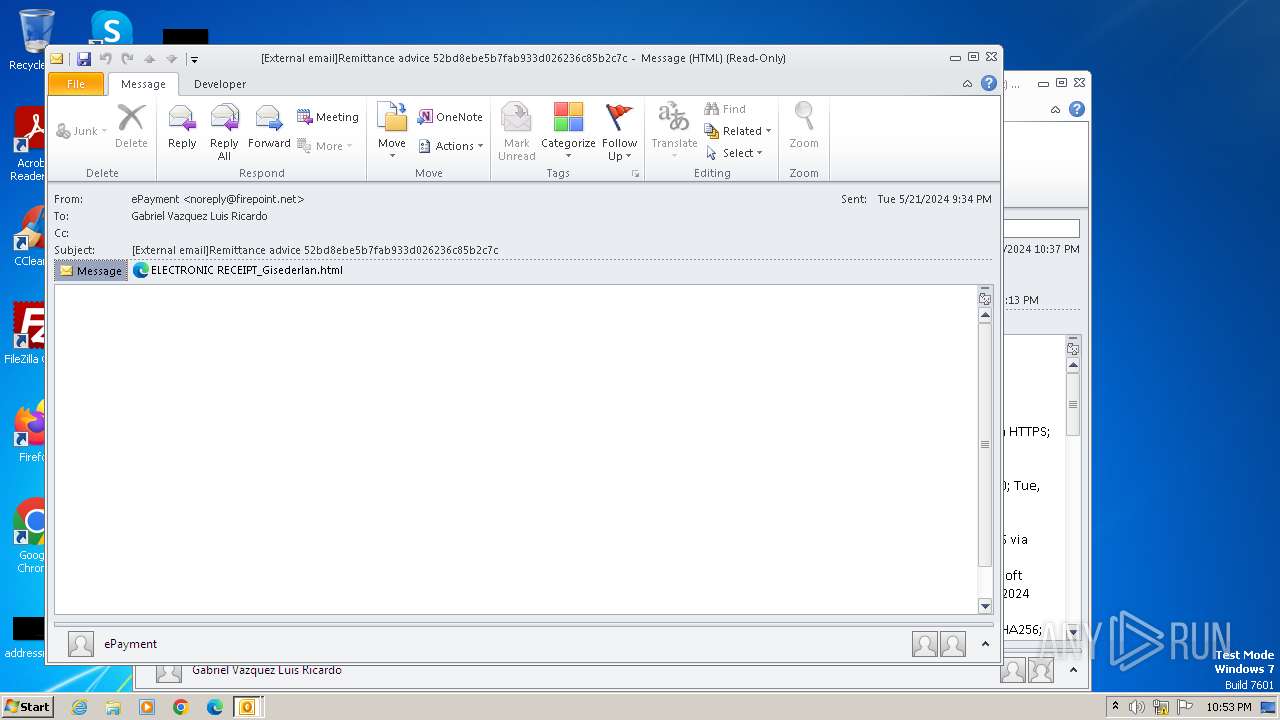The image size is (1280, 720).
Task: Click the volume speaker tray icon
Action: (x=1137, y=707)
